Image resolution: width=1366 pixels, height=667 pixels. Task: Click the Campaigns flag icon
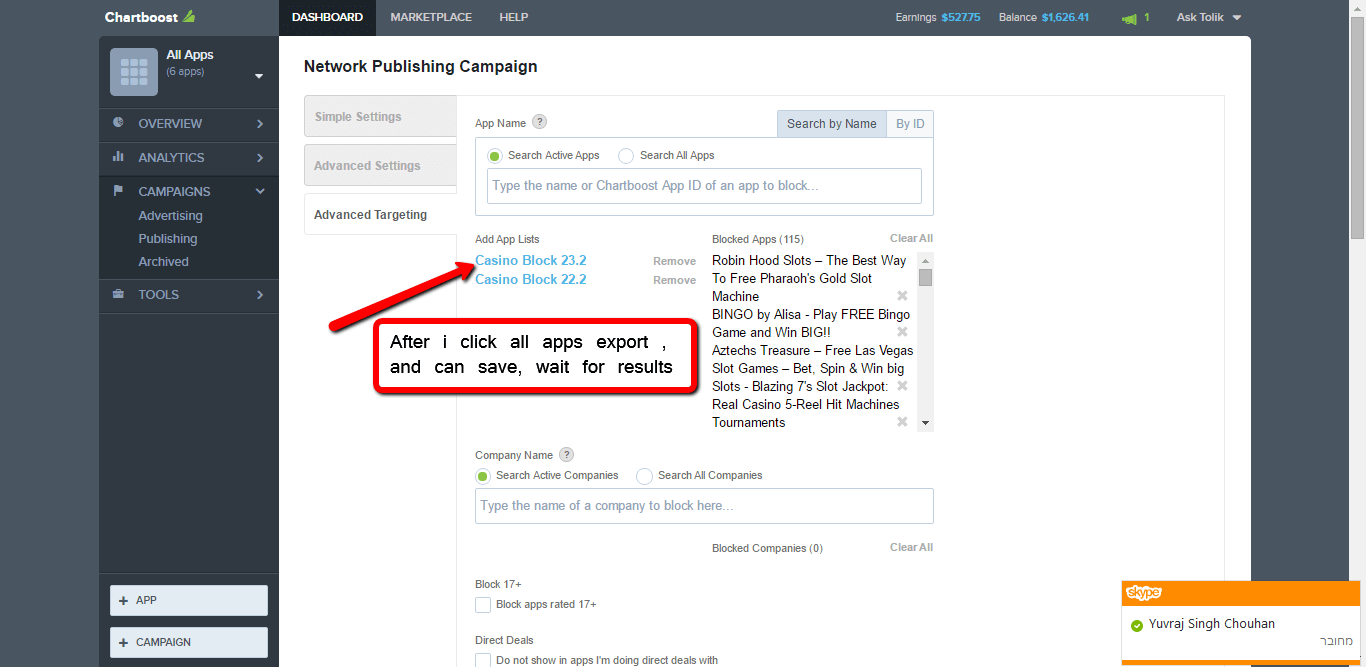coord(118,191)
